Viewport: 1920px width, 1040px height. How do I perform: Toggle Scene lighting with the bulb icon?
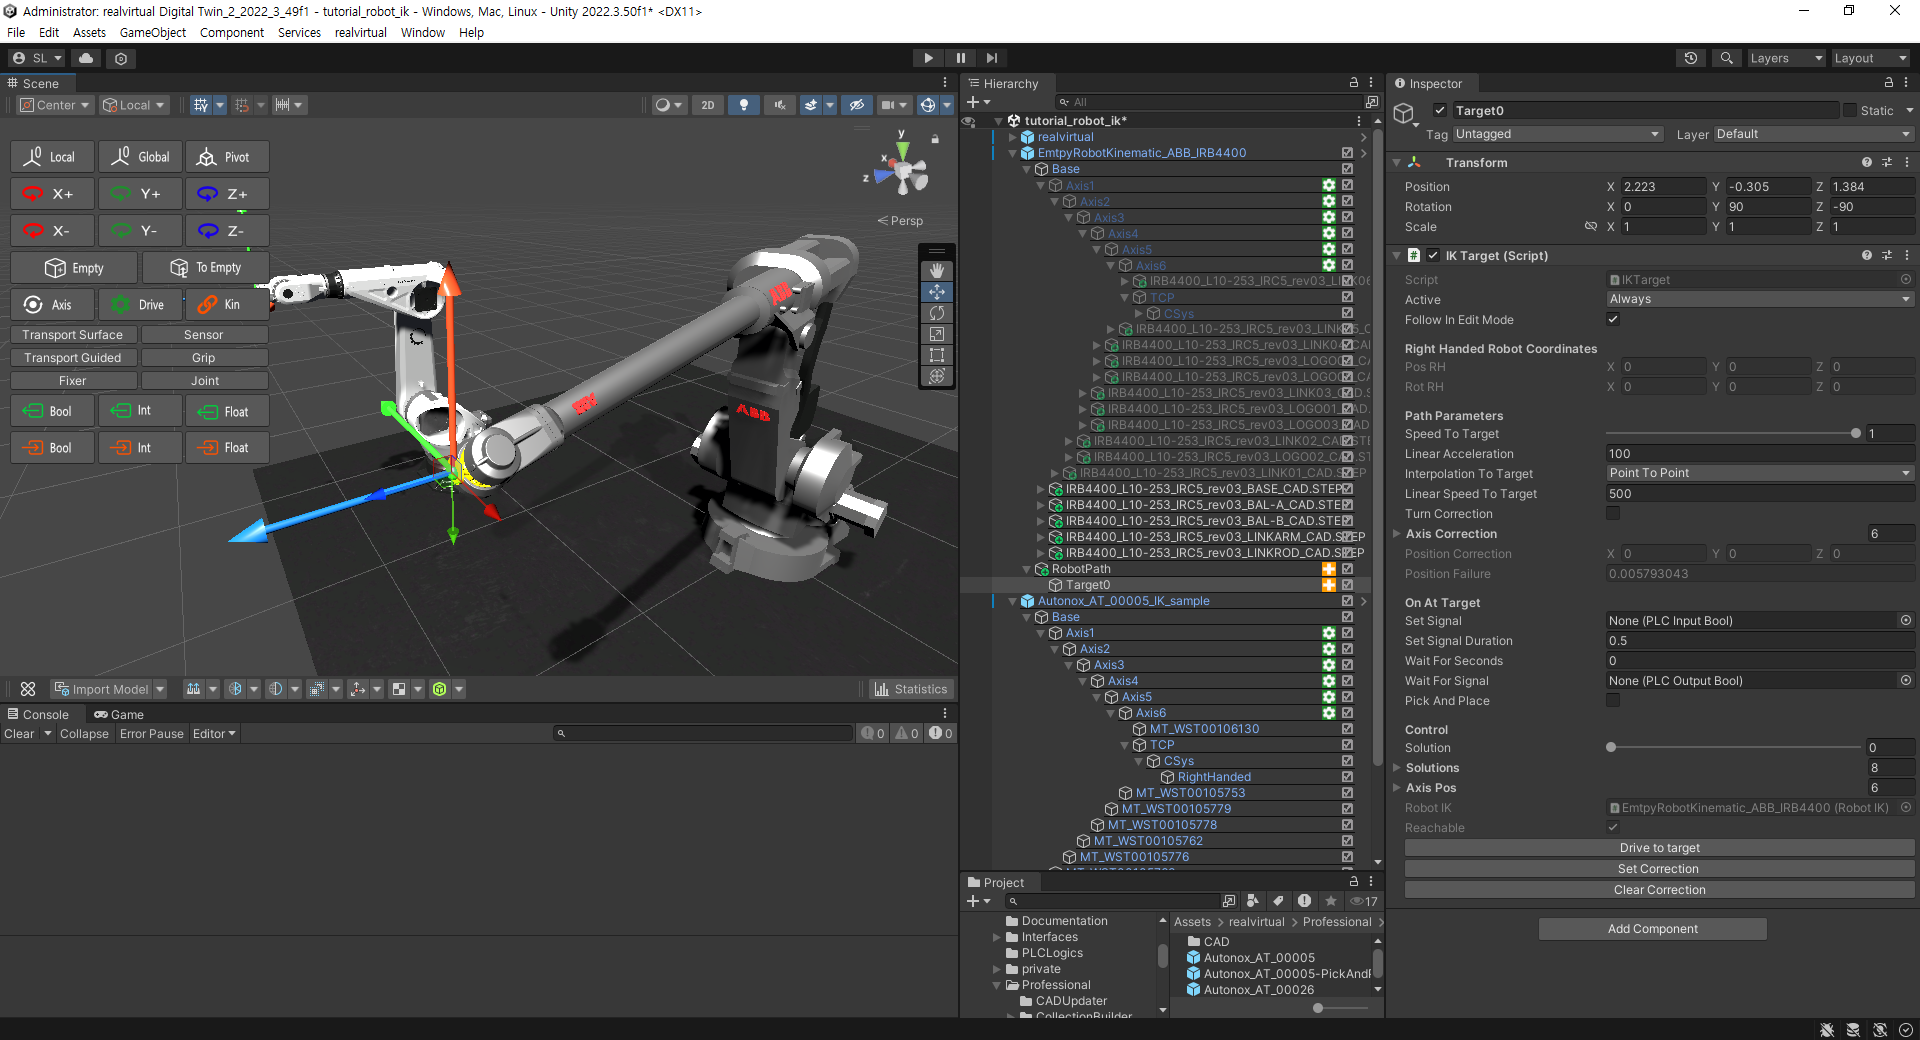point(743,105)
